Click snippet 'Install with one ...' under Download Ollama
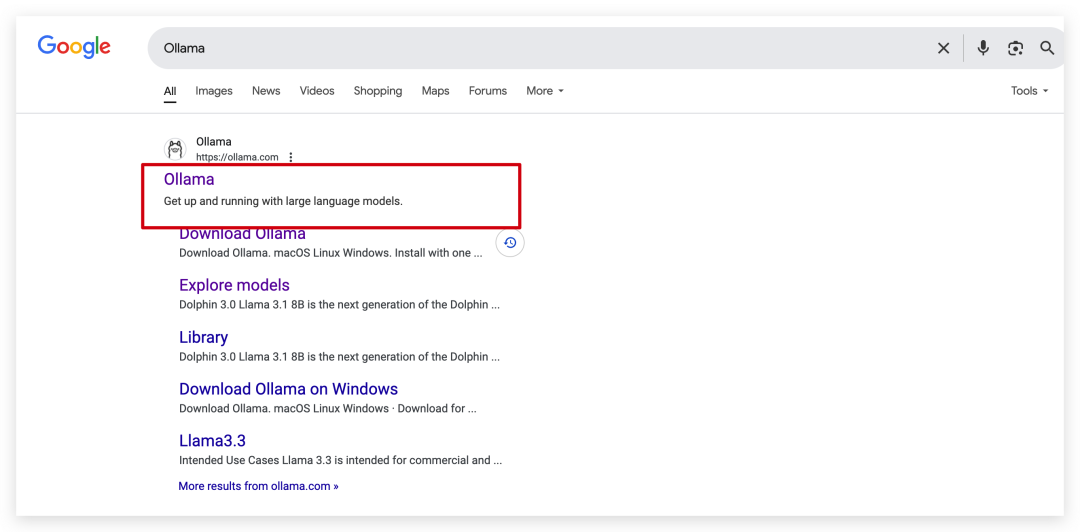This screenshot has width=1080, height=532. pos(438,253)
